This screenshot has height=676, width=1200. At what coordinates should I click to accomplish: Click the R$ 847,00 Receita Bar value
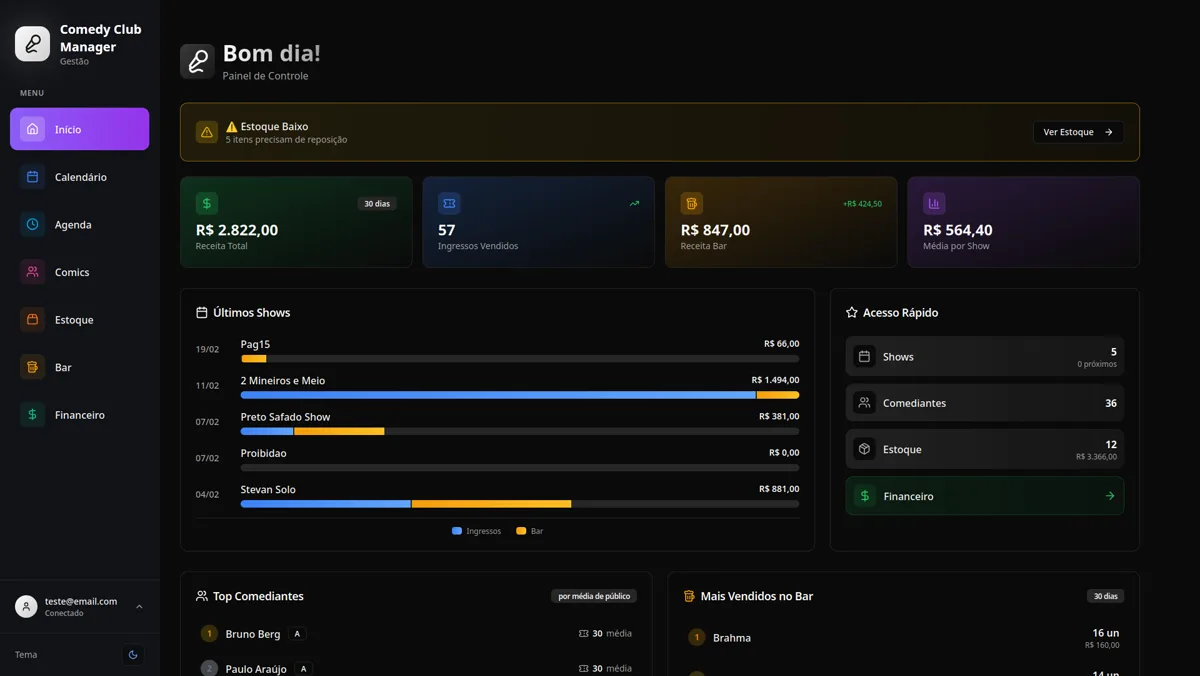pyautogui.click(x=715, y=230)
